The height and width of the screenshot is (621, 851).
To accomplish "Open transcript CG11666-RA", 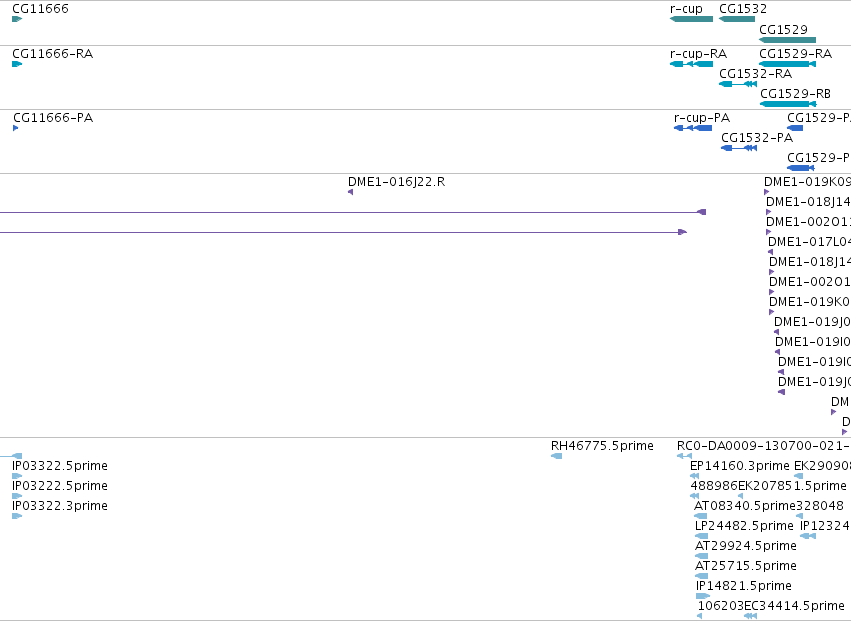I will pos(17,64).
